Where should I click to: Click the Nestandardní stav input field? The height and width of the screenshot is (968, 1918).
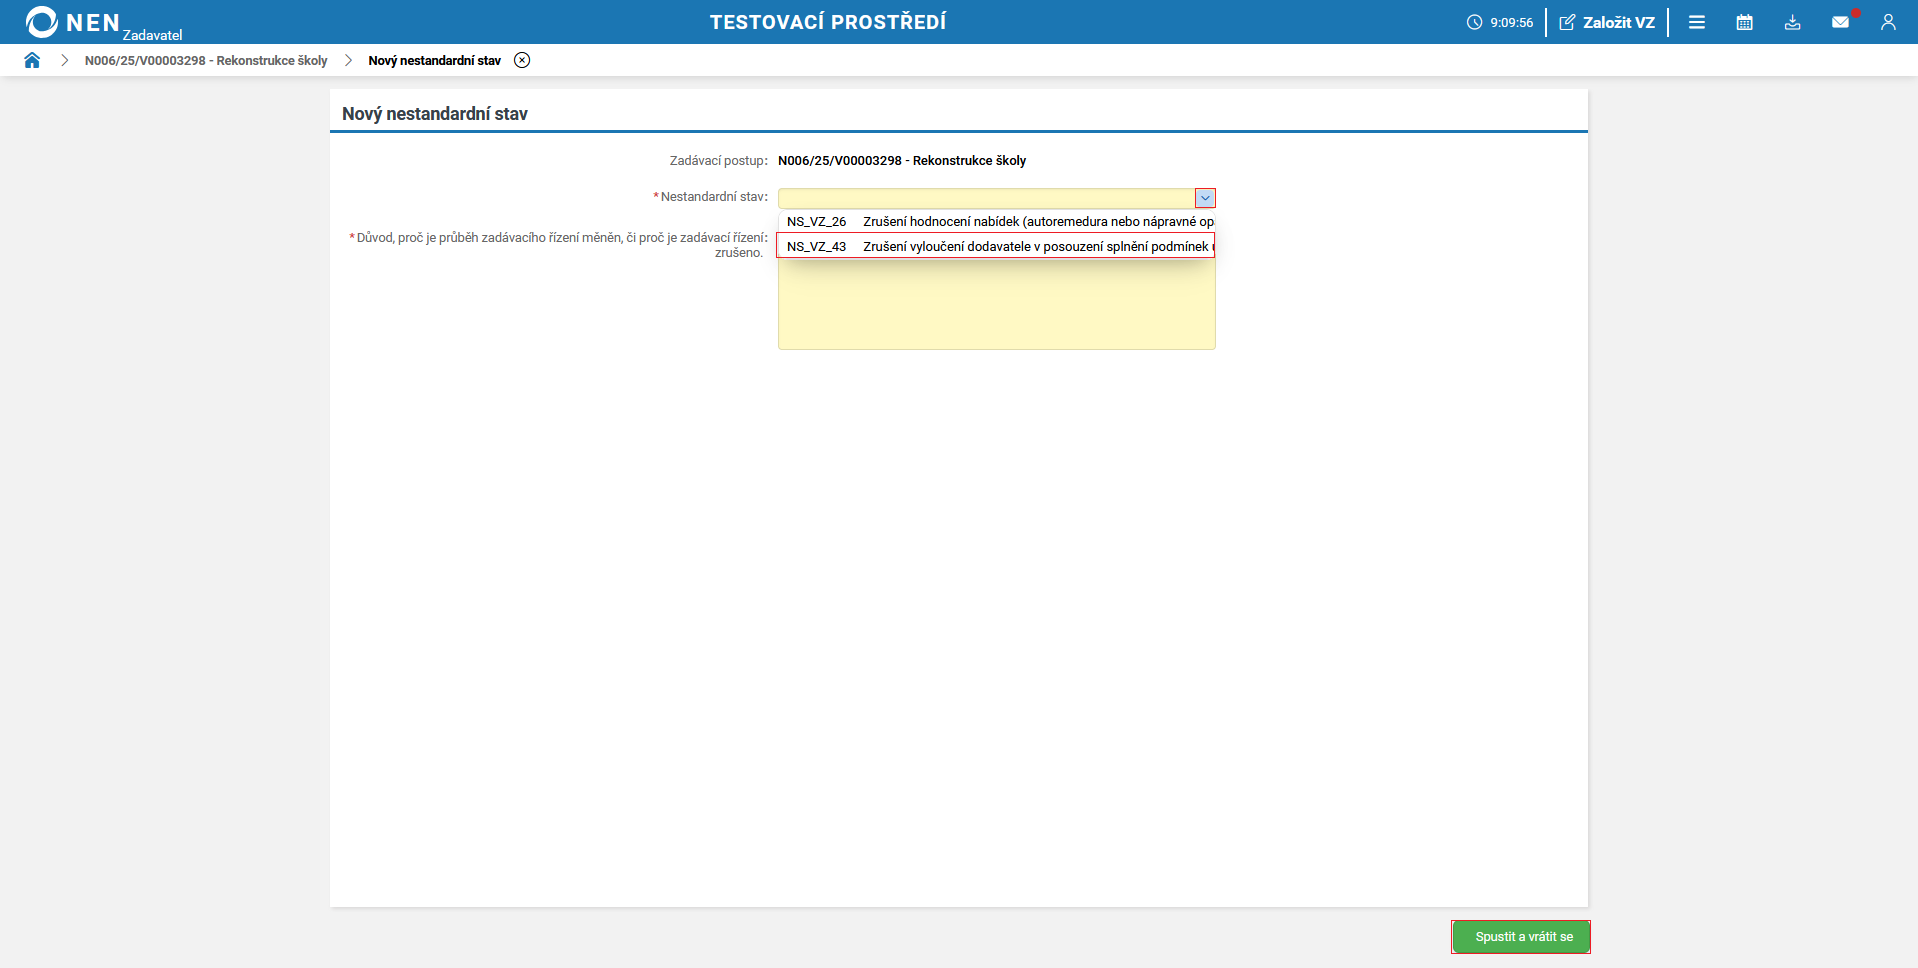(987, 198)
